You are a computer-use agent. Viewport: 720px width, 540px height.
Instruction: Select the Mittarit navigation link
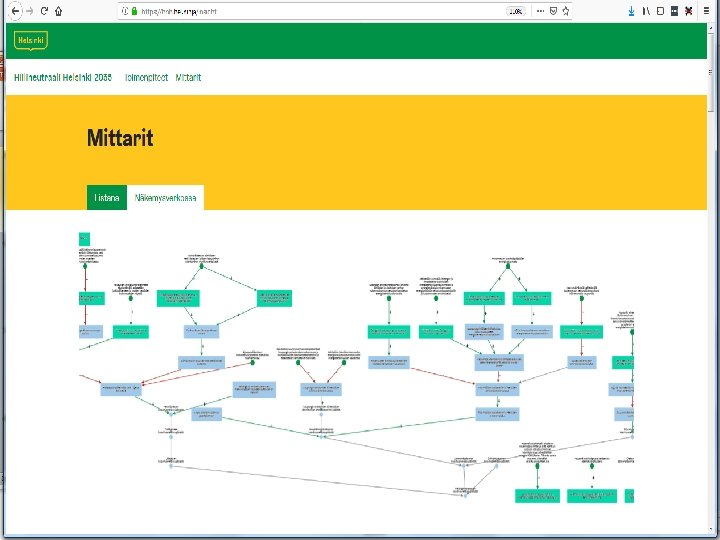(x=188, y=78)
